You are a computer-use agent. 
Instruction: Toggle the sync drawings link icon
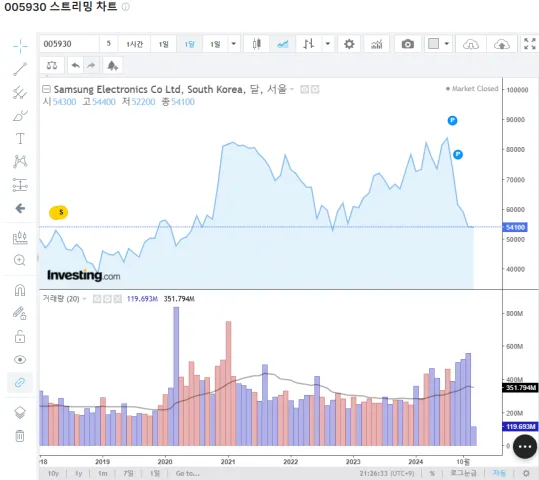click(20, 382)
